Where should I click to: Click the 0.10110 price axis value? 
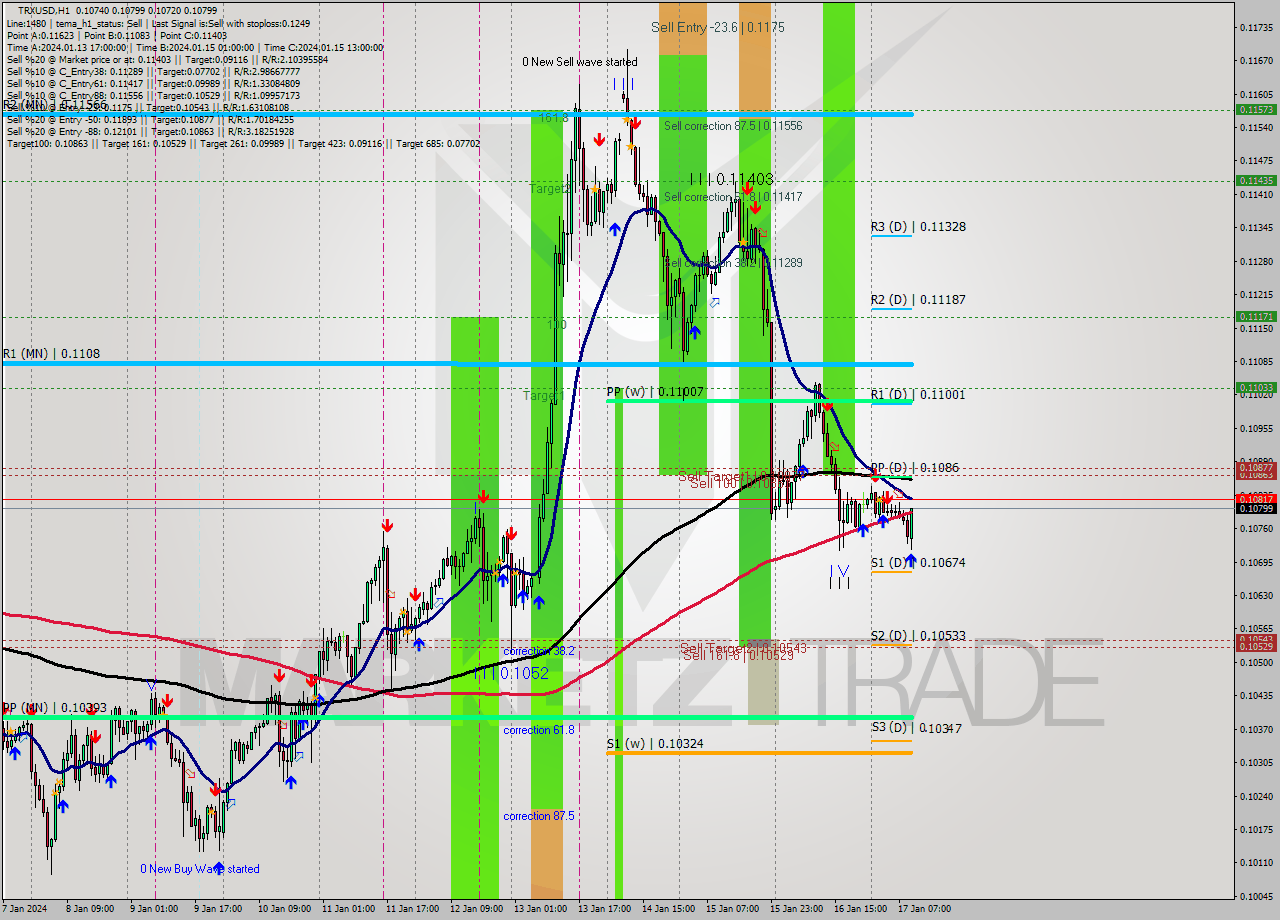tap(1256, 862)
